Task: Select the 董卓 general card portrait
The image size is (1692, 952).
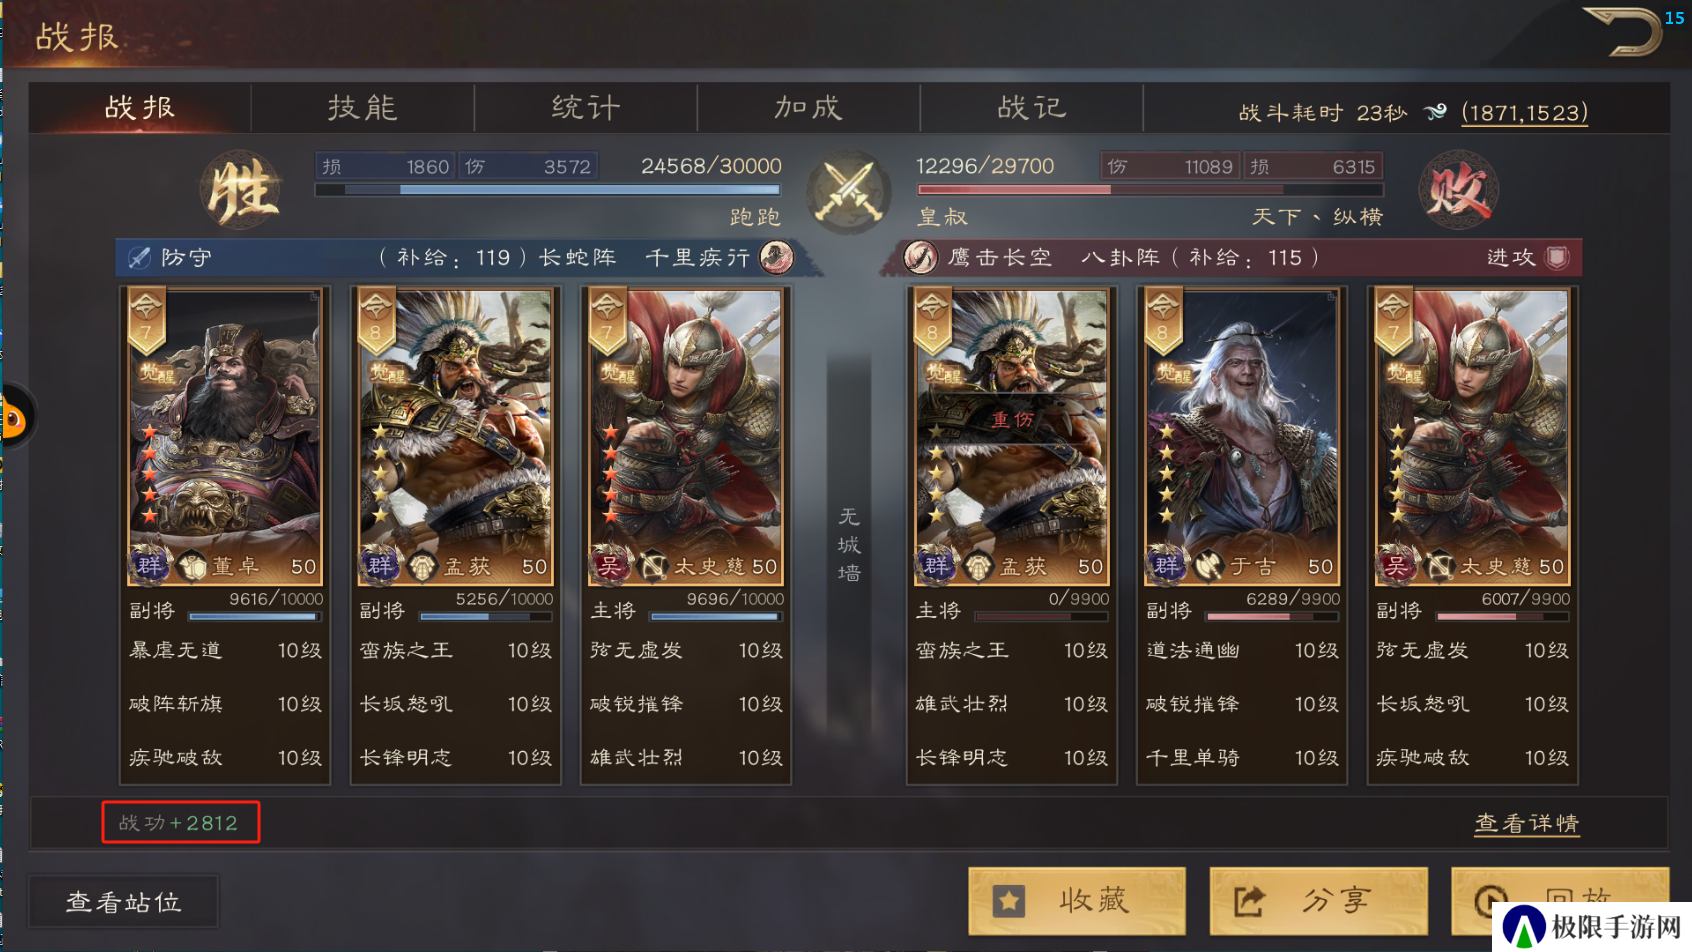Action: 225,437
